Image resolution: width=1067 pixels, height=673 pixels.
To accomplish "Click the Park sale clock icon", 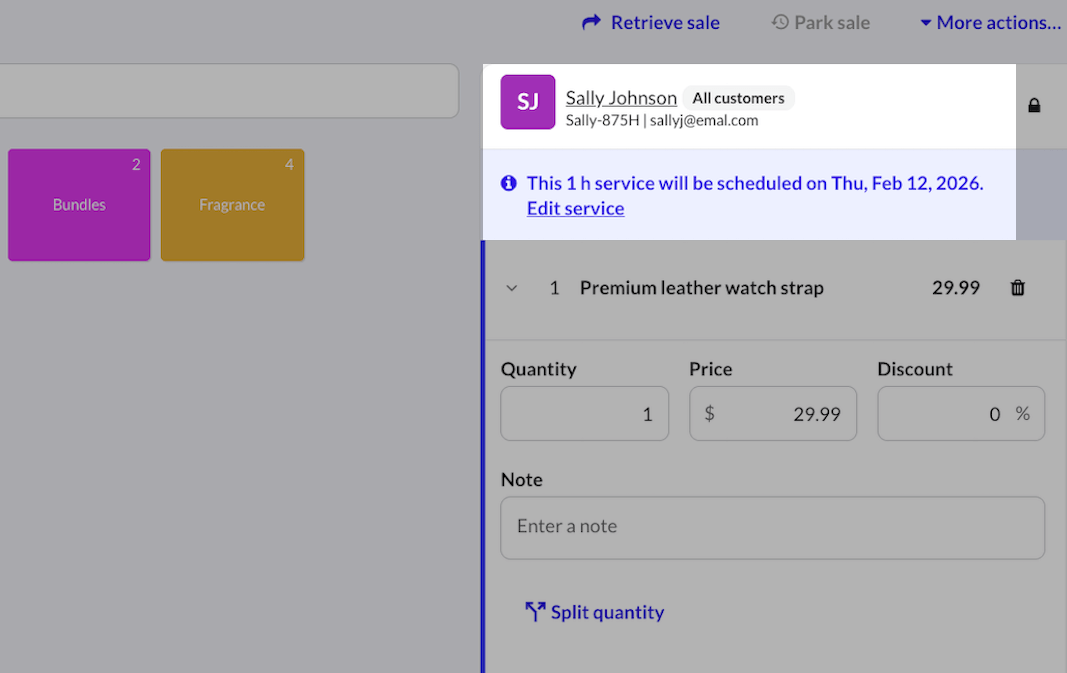I will [x=780, y=22].
